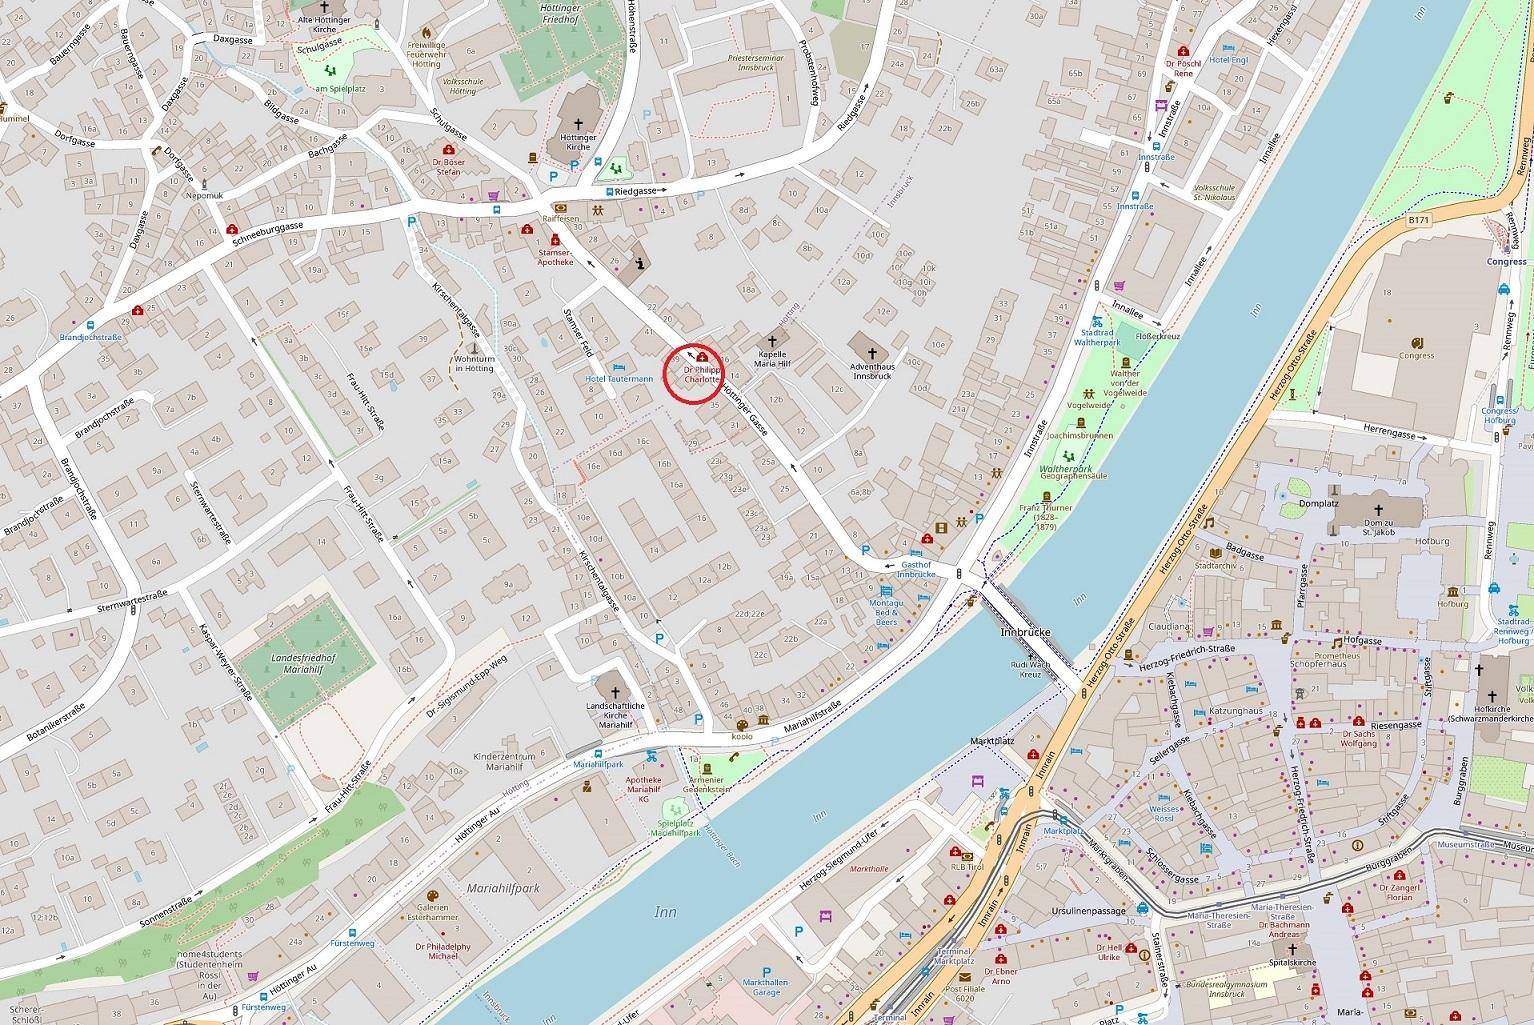This screenshot has width=1534, height=1025.
Task: Click the Walther von der Vogelweide monument marker
Action: click(x=1127, y=362)
